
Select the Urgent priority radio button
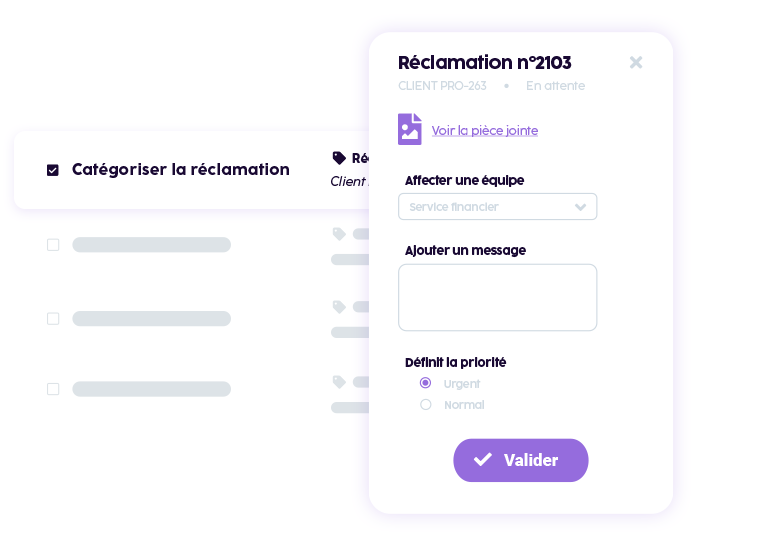(x=426, y=383)
